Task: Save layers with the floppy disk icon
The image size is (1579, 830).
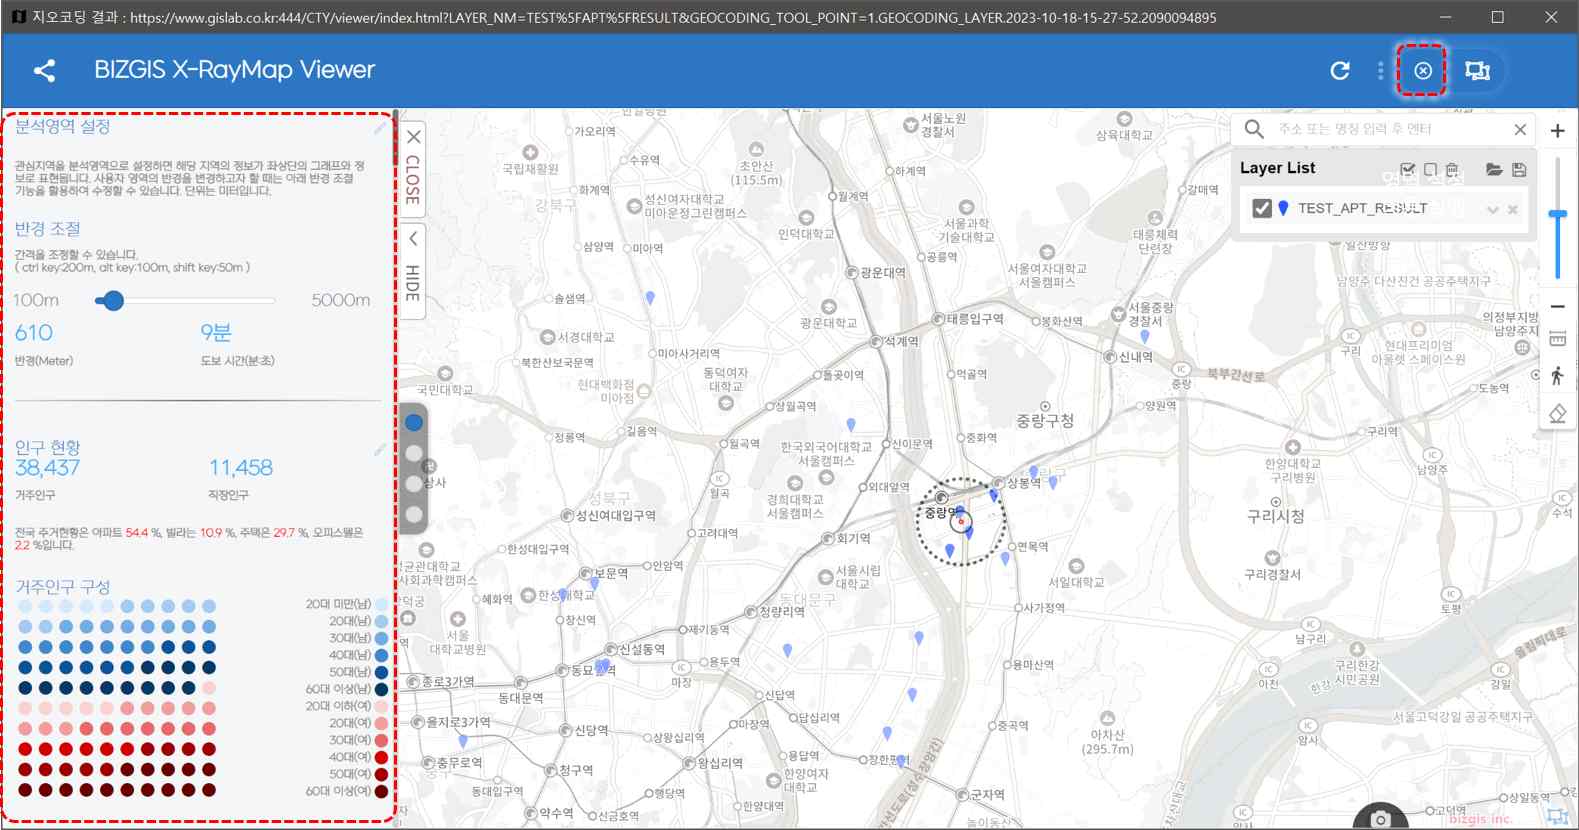Action: tap(1519, 170)
